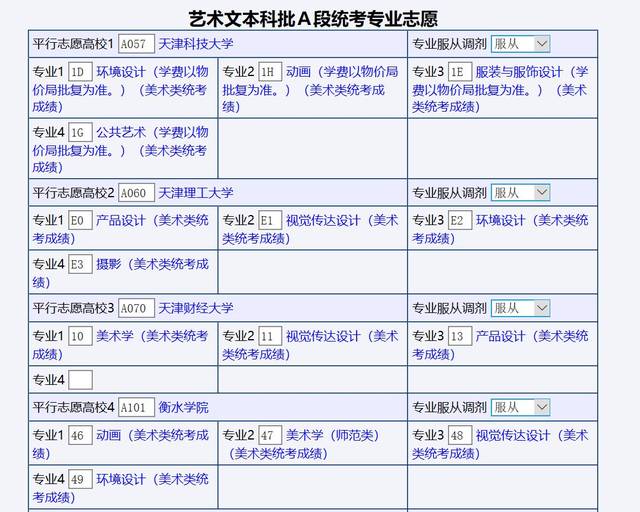Click major code field 49
Viewport: 640px width, 512px height.
pyautogui.click(x=80, y=479)
